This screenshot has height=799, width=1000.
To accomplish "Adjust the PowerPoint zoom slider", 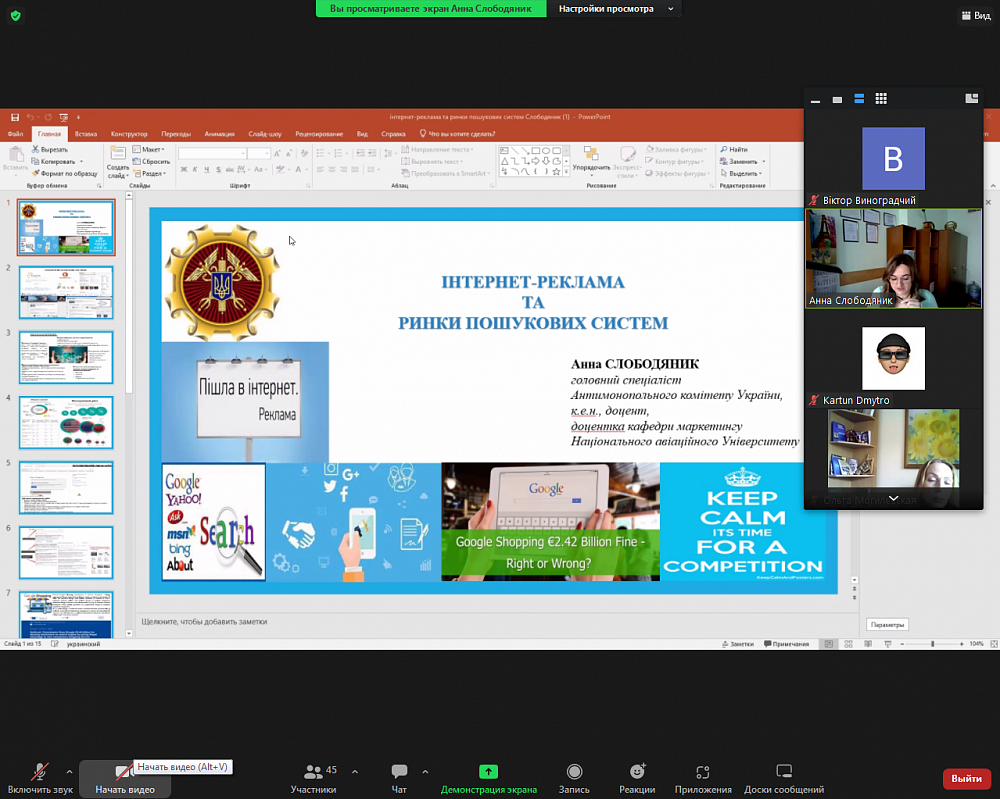I will click(x=932, y=644).
